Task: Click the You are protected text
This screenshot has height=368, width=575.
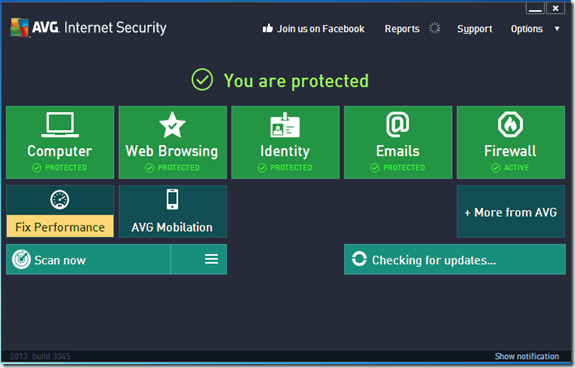Action: click(296, 81)
